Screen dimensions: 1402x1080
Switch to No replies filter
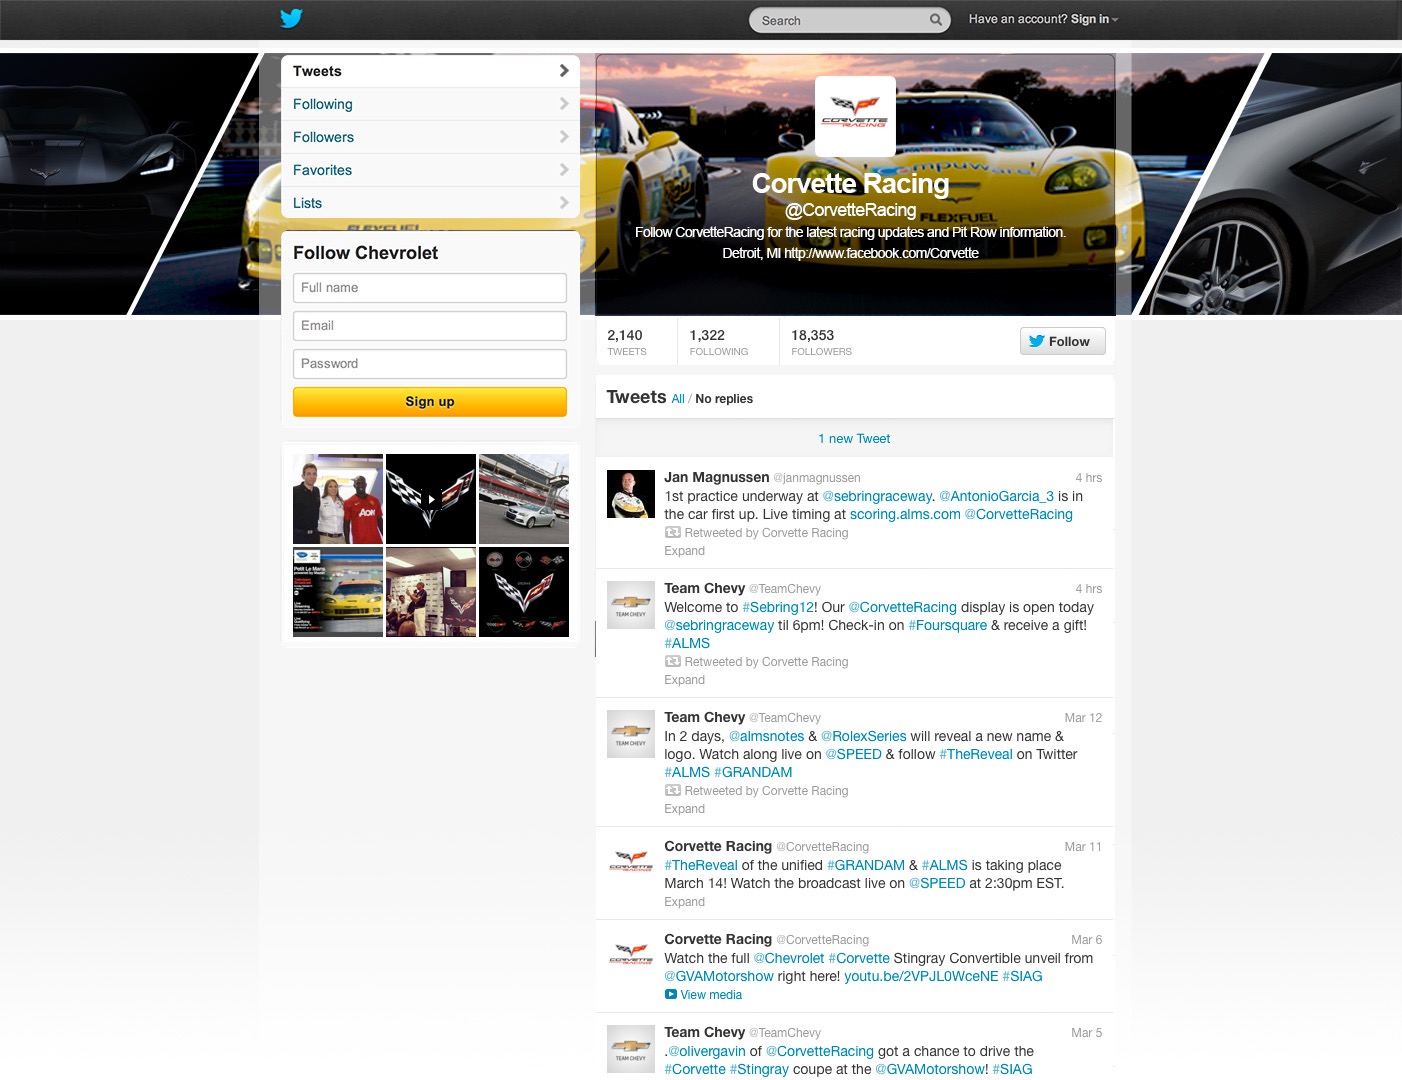724,399
